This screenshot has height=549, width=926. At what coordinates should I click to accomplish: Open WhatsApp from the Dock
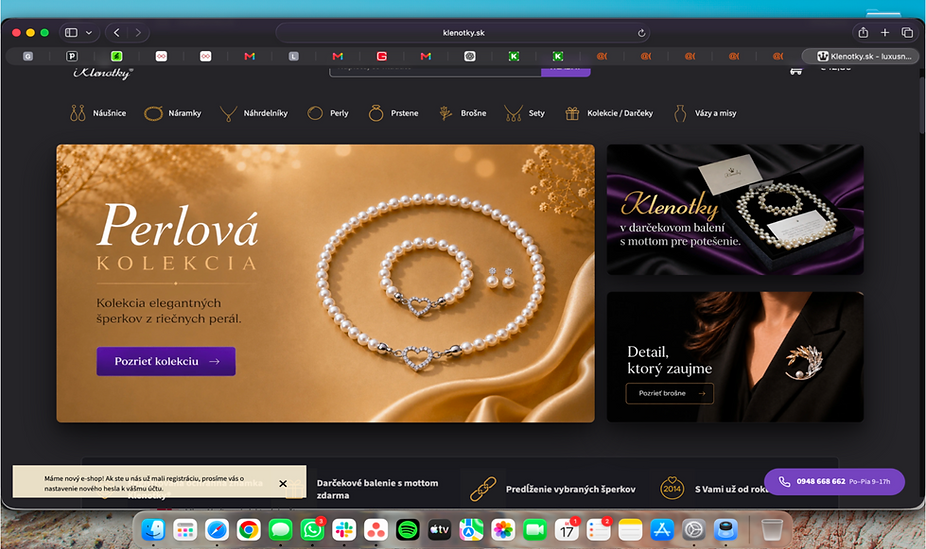coord(312,530)
